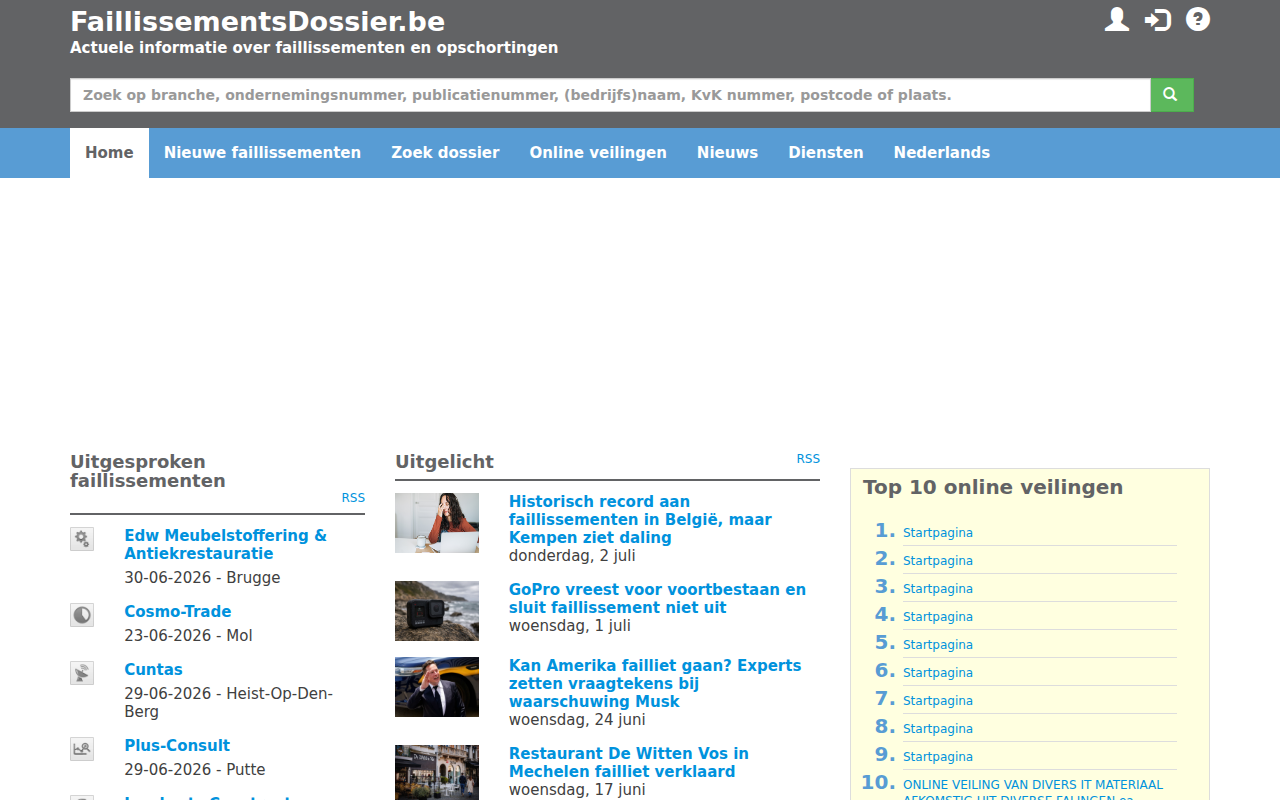Open auction number 5 Startpagina link
Image resolution: width=1280 pixels, height=800 pixels.
tap(938, 645)
